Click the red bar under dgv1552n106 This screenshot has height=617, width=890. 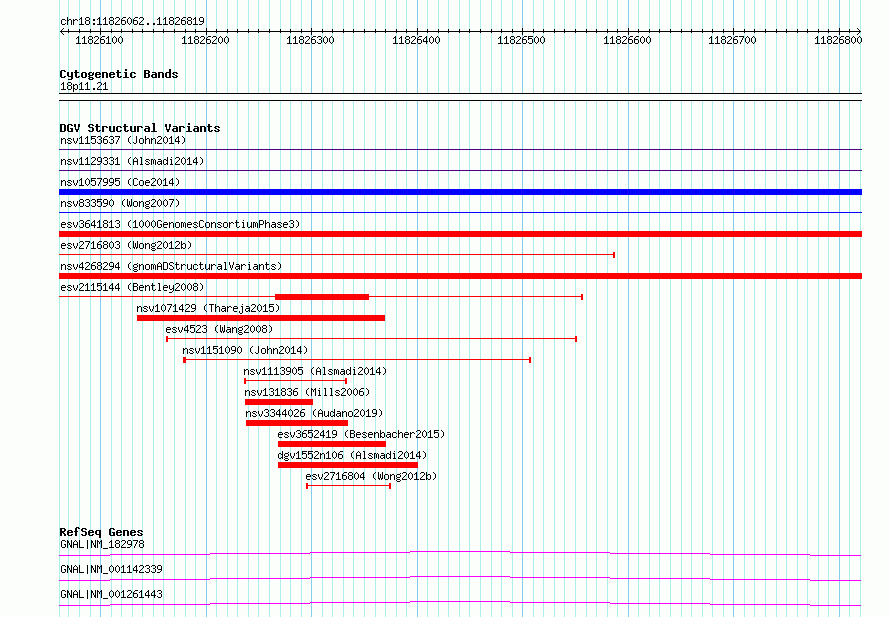pyautogui.click(x=348, y=465)
